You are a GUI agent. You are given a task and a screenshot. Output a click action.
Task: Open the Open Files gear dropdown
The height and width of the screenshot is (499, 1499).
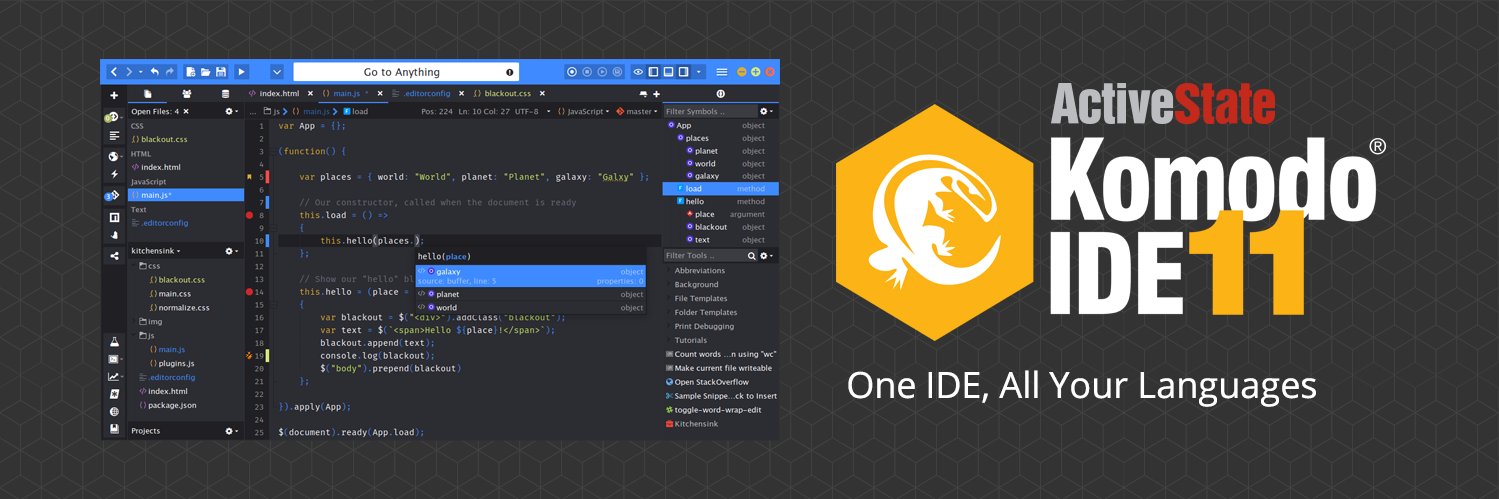[231, 111]
